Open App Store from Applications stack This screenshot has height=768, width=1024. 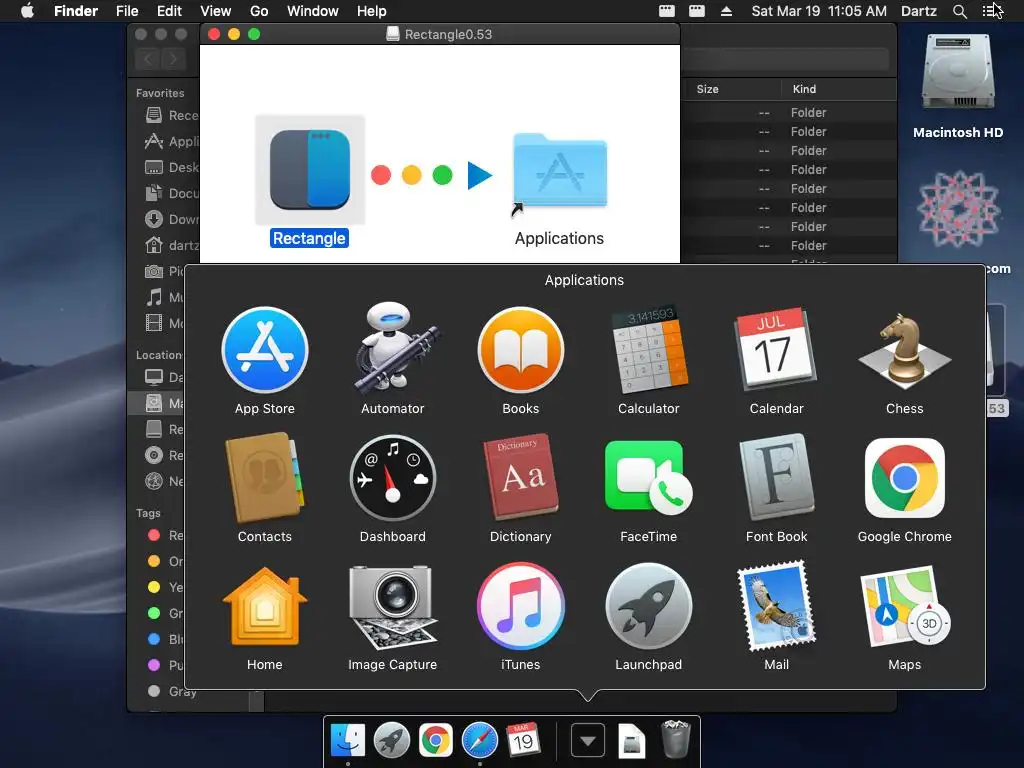coord(264,350)
